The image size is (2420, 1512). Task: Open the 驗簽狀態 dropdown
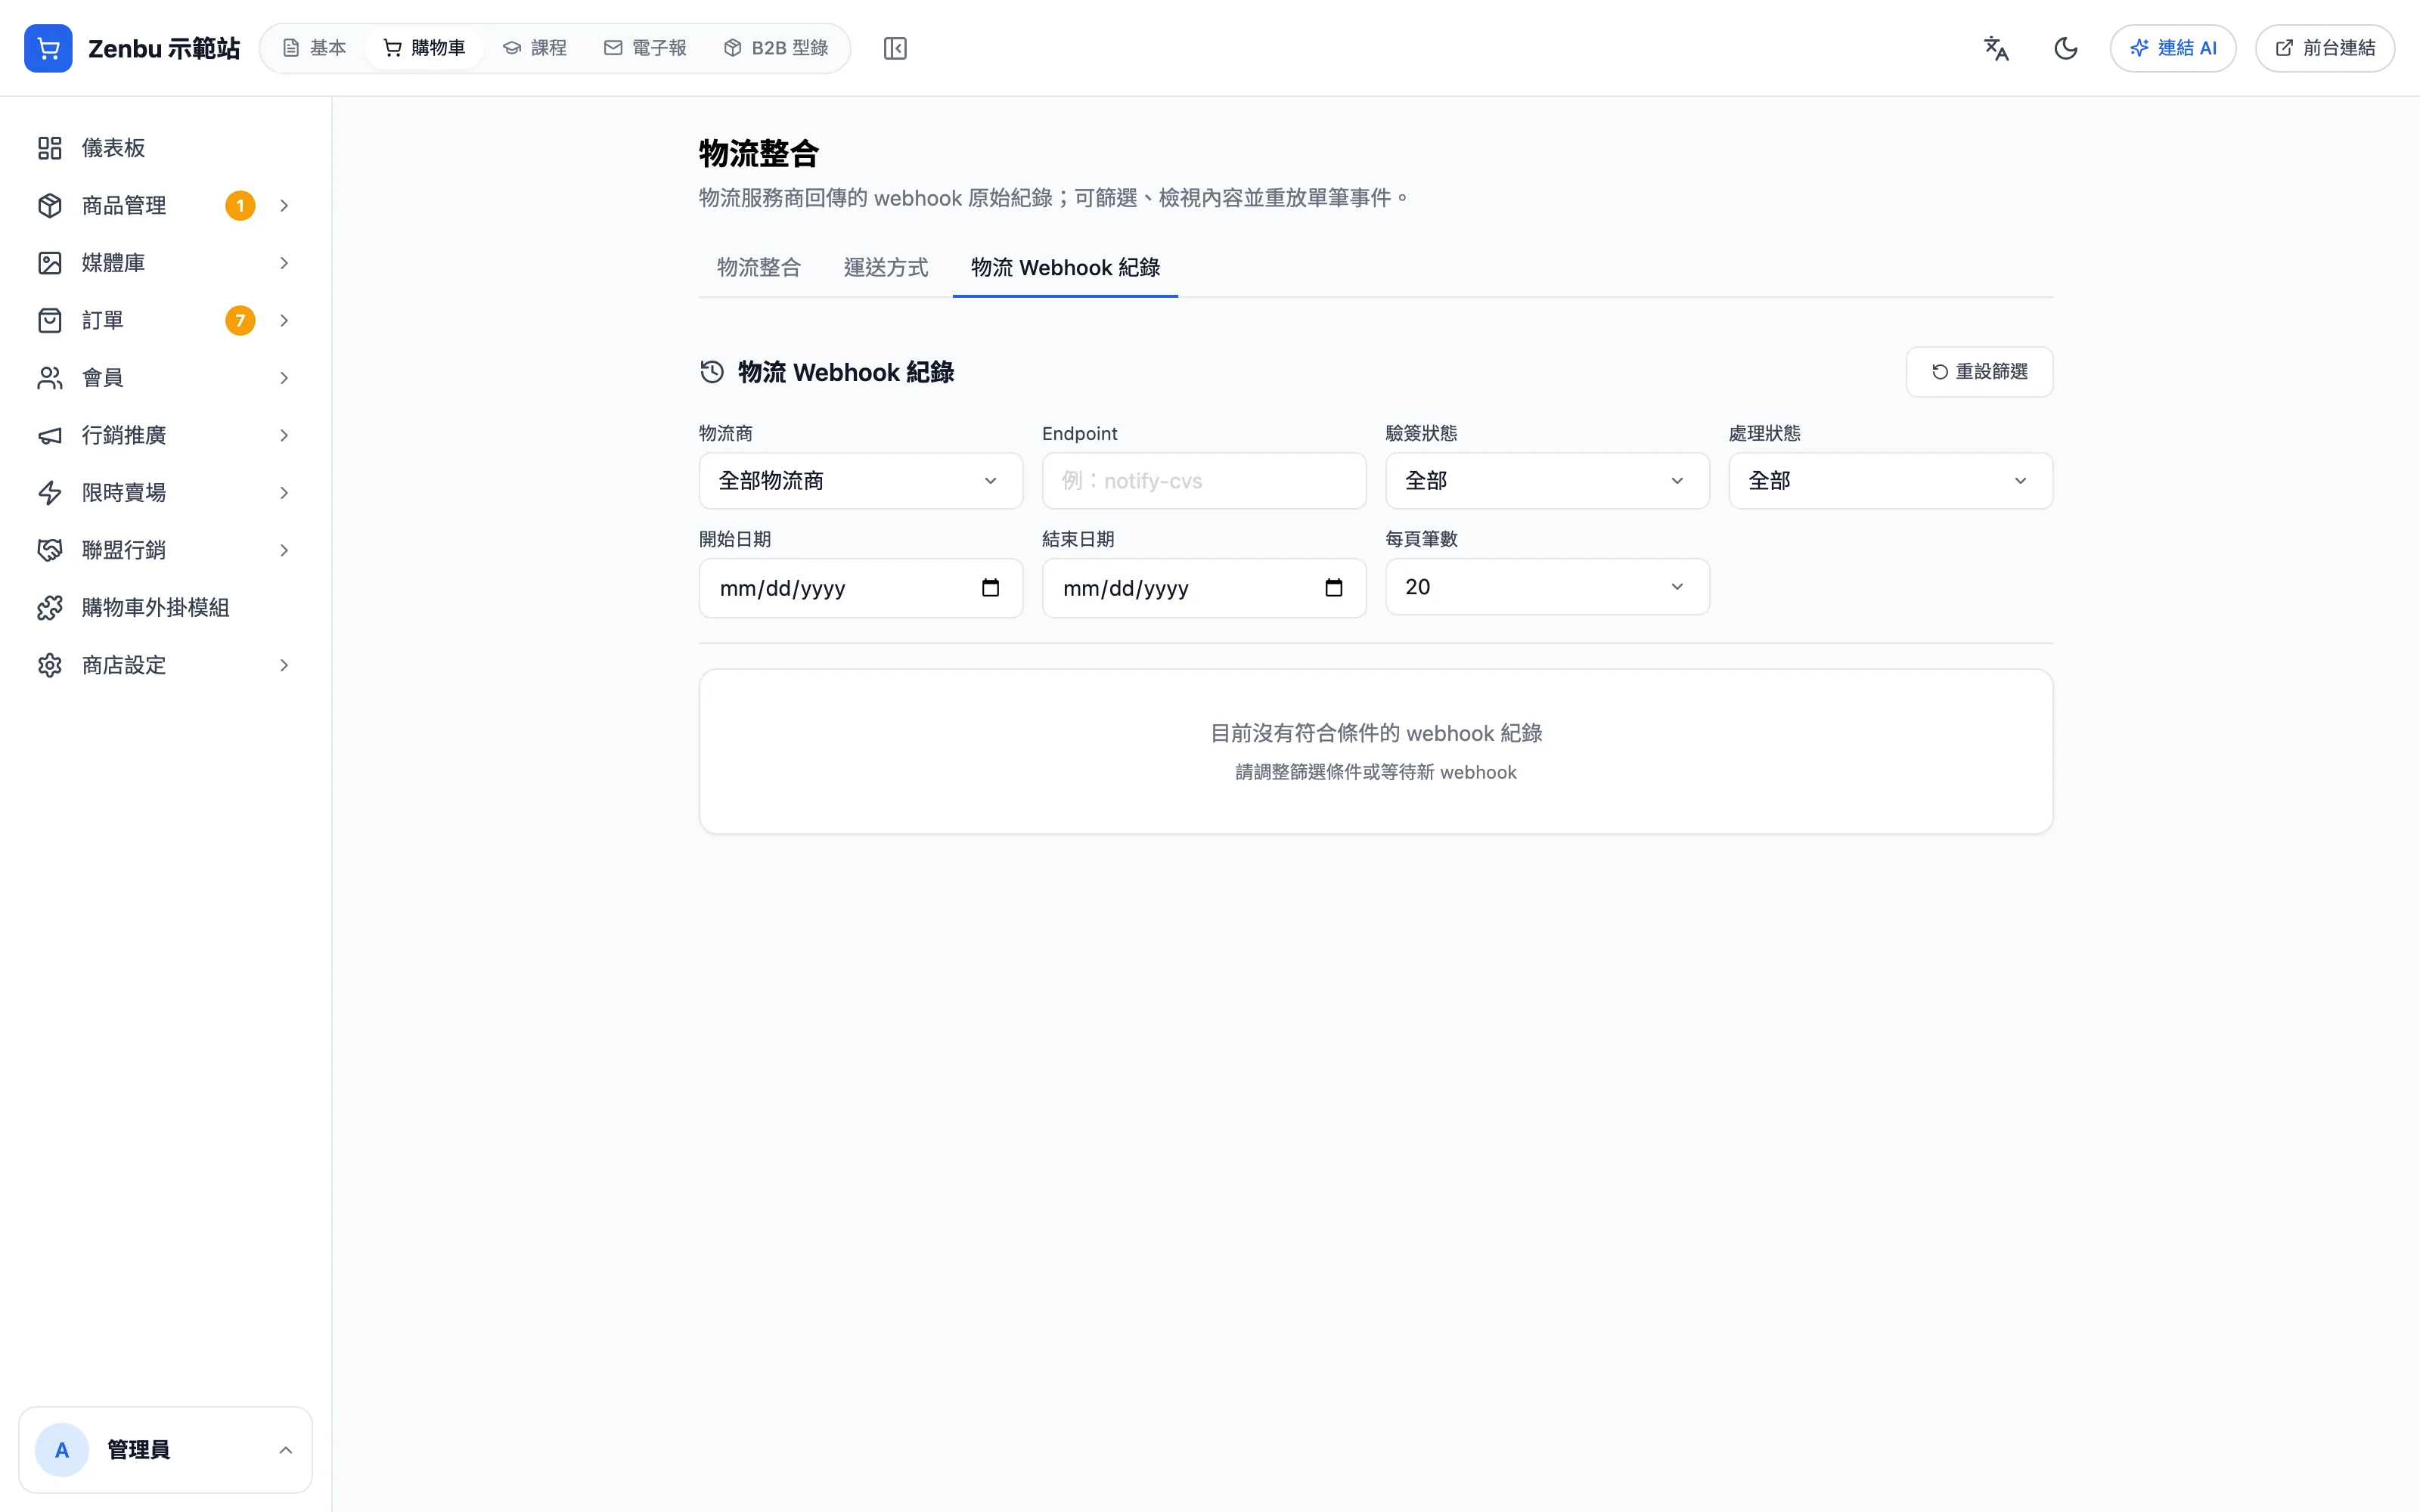pos(1547,481)
